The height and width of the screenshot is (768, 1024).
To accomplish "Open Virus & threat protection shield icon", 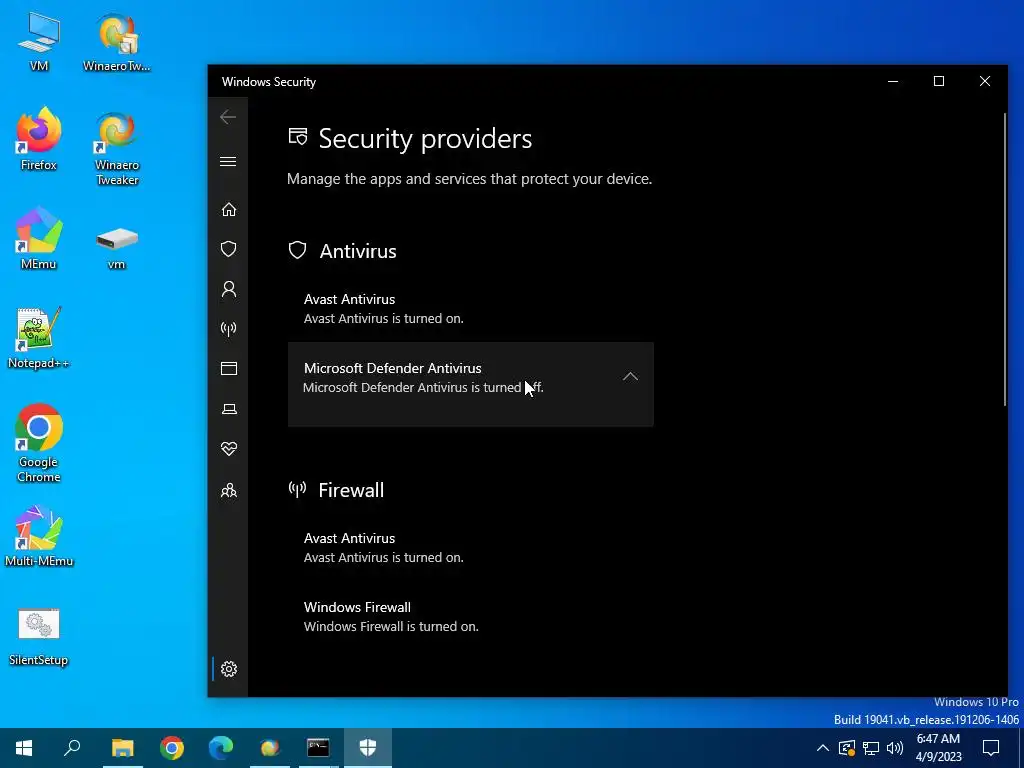I will (229, 249).
